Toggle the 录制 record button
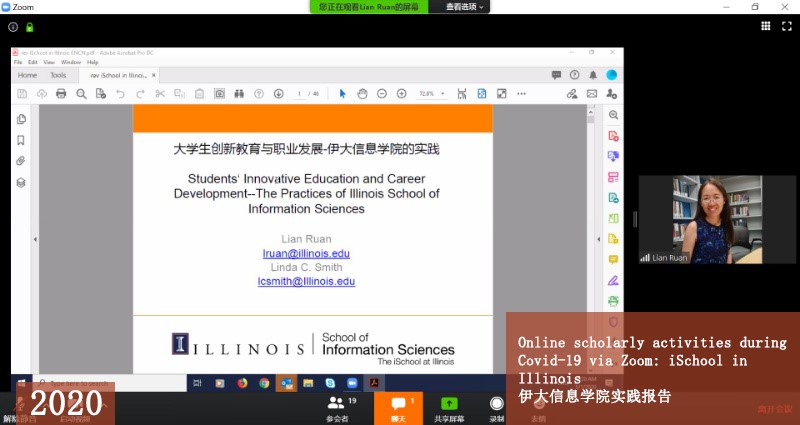 coord(496,409)
